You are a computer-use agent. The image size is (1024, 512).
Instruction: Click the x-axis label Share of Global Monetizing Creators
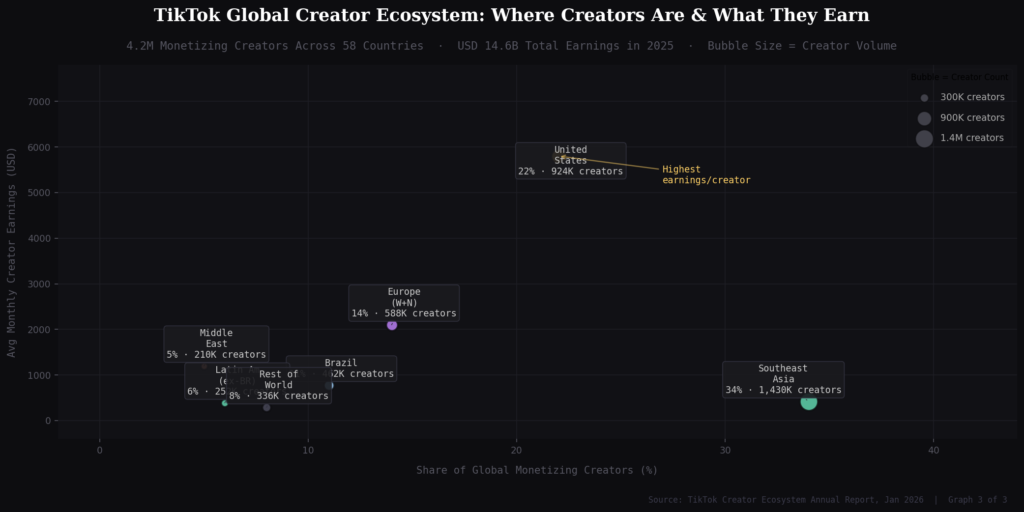(537, 470)
